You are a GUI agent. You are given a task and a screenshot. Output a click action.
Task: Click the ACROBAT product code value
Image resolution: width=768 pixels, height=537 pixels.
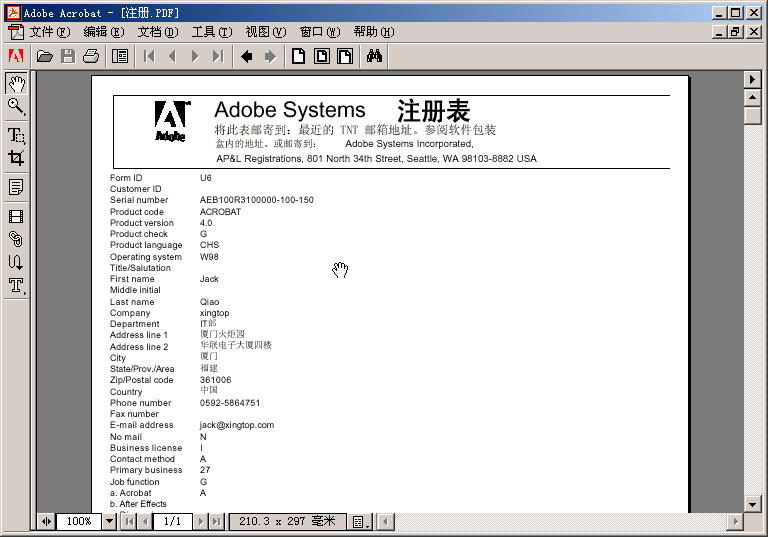(220, 212)
